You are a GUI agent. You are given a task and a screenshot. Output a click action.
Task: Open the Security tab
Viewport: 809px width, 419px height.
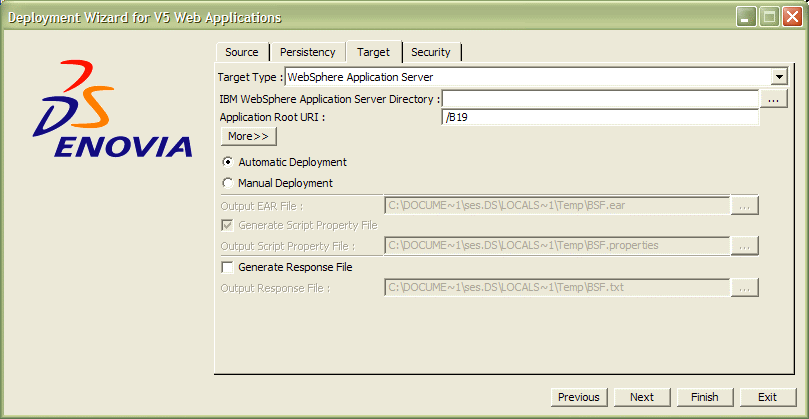tap(431, 52)
